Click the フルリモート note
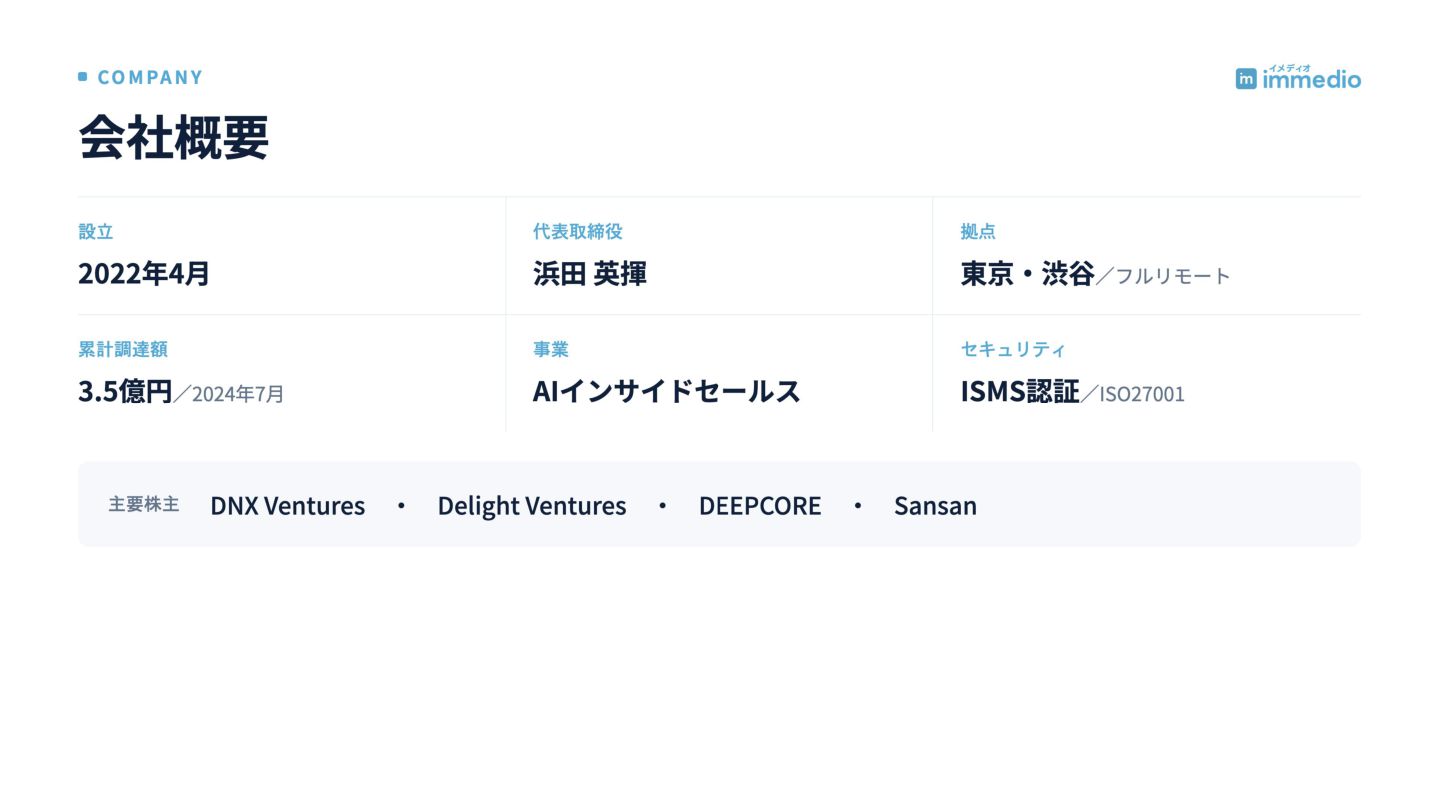This screenshot has height=810, width=1440. (x=1173, y=276)
